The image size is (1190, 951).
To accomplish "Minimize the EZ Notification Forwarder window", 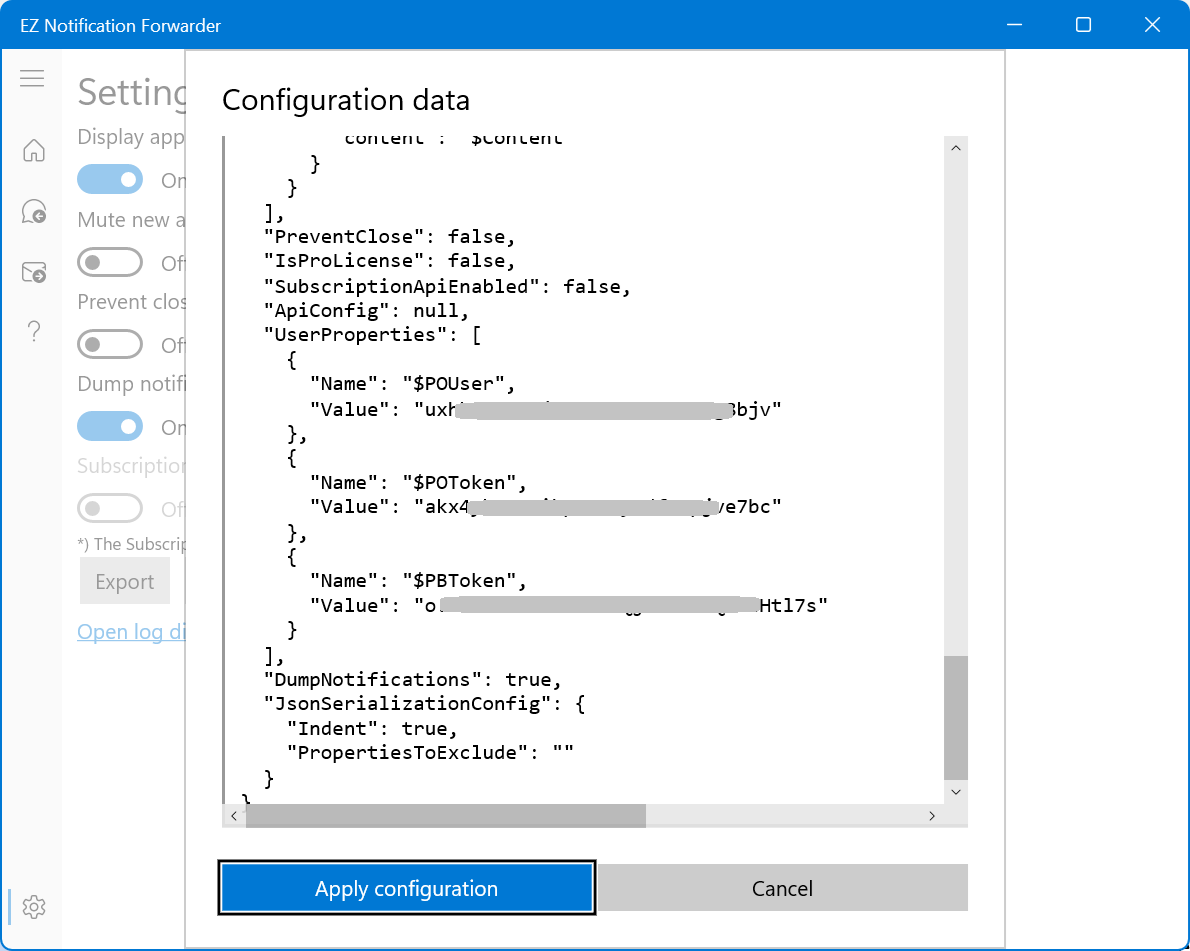I will click(1014, 25).
